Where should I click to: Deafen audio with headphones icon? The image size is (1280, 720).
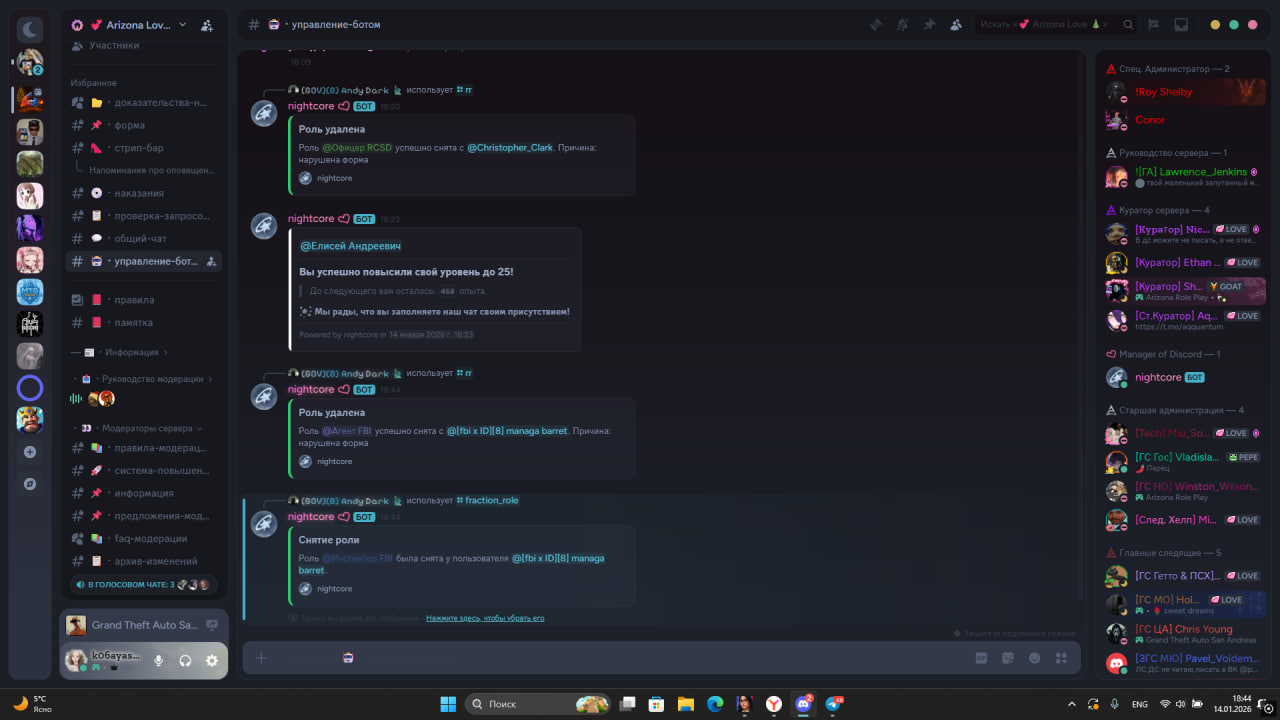tap(185, 661)
